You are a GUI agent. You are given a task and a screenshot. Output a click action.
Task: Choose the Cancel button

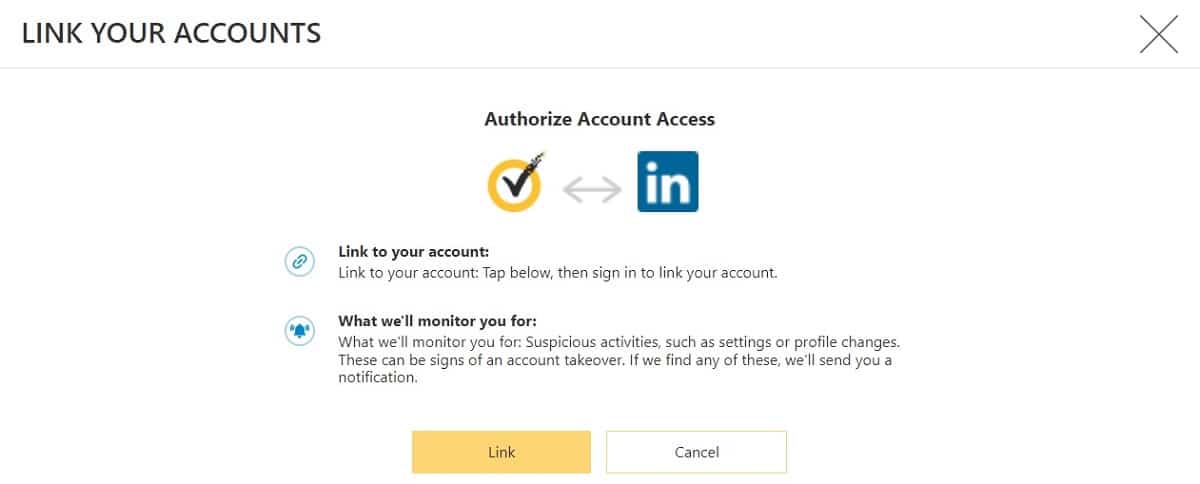click(x=697, y=452)
